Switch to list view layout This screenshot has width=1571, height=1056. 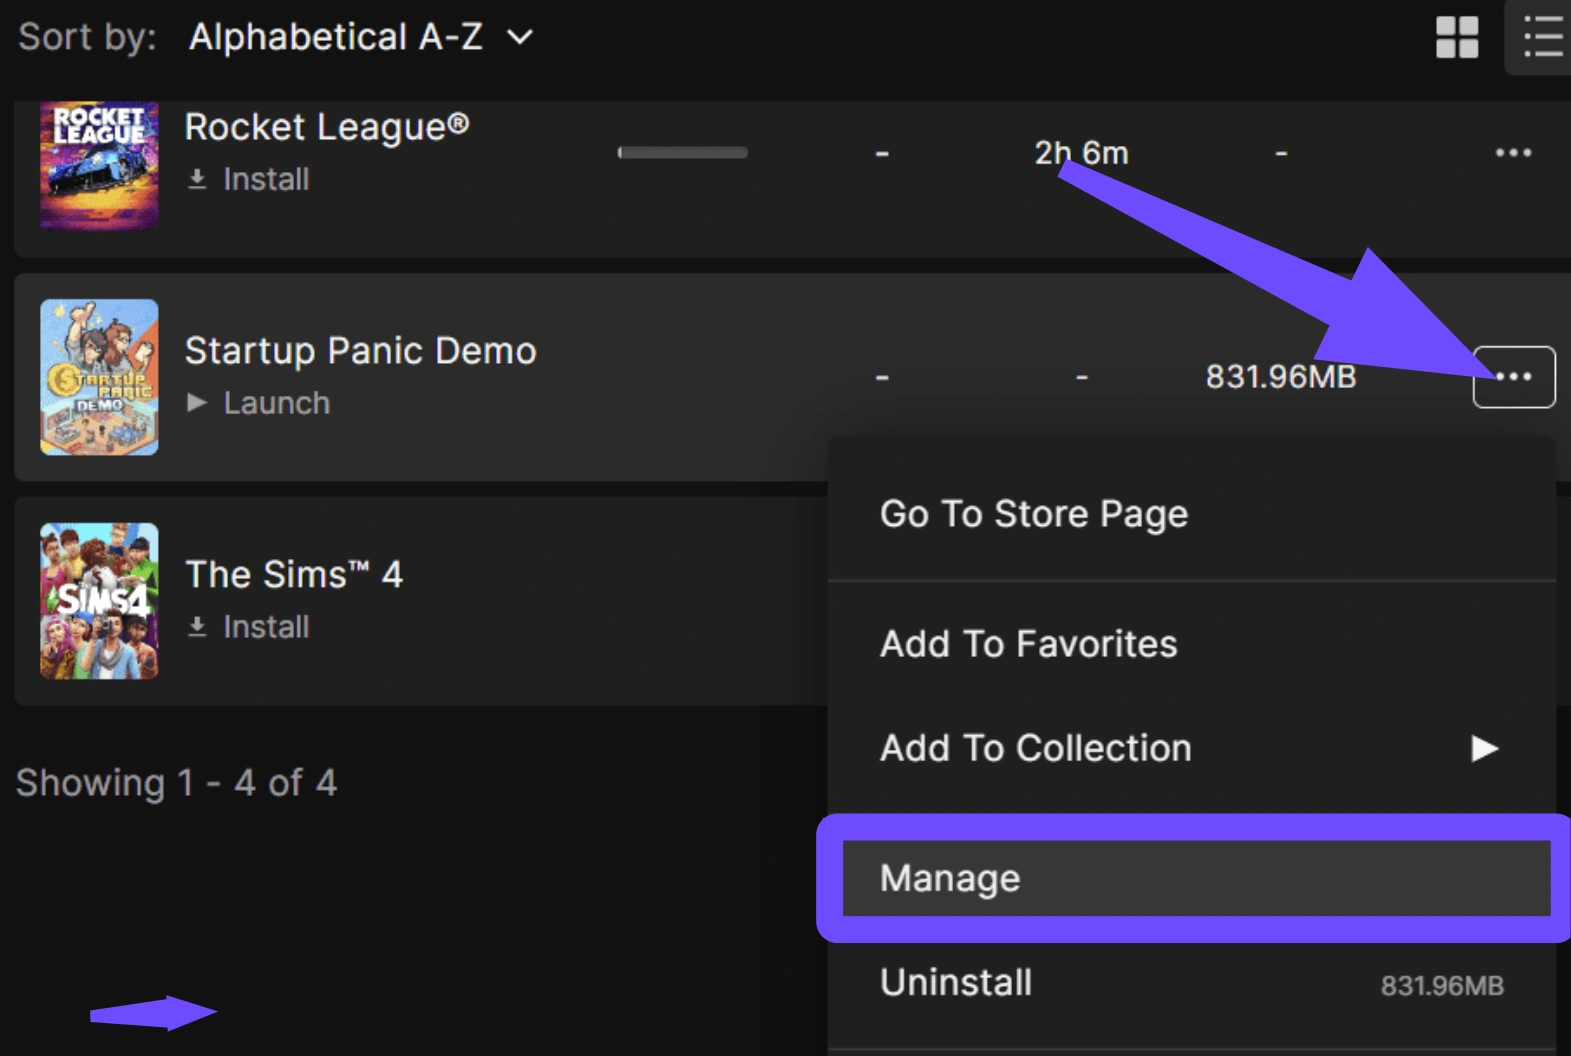pos(1541,38)
